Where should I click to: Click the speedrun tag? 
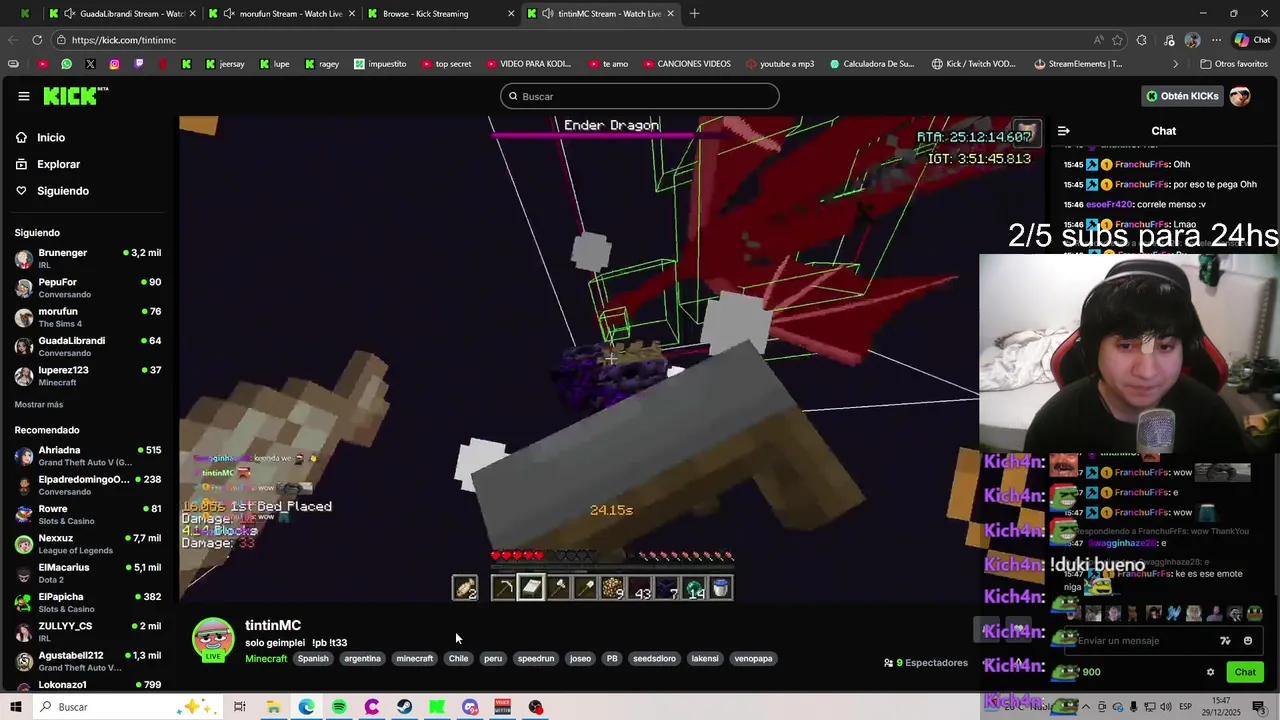coord(536,659)
